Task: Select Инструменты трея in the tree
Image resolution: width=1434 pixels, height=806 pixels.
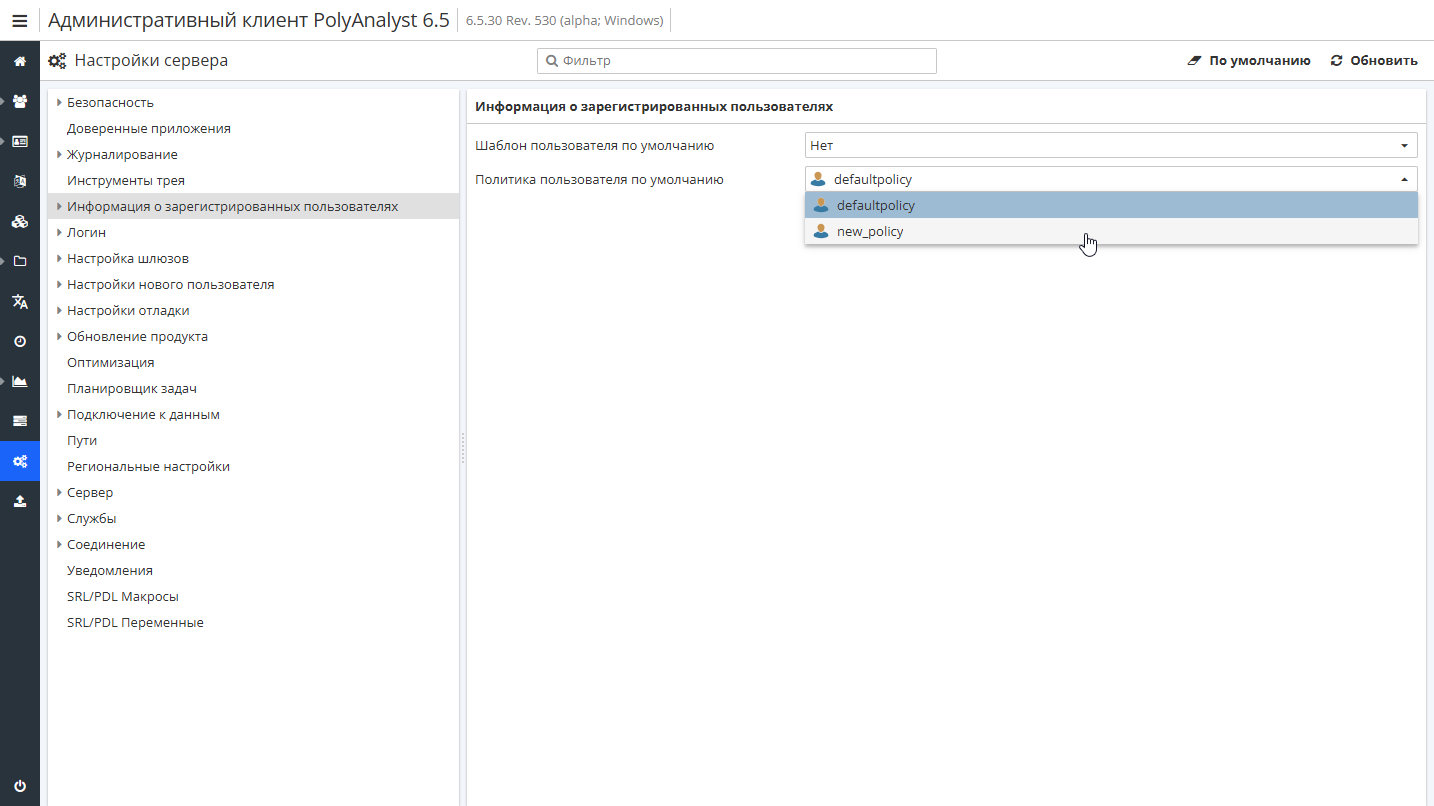Action: point(126,180)
